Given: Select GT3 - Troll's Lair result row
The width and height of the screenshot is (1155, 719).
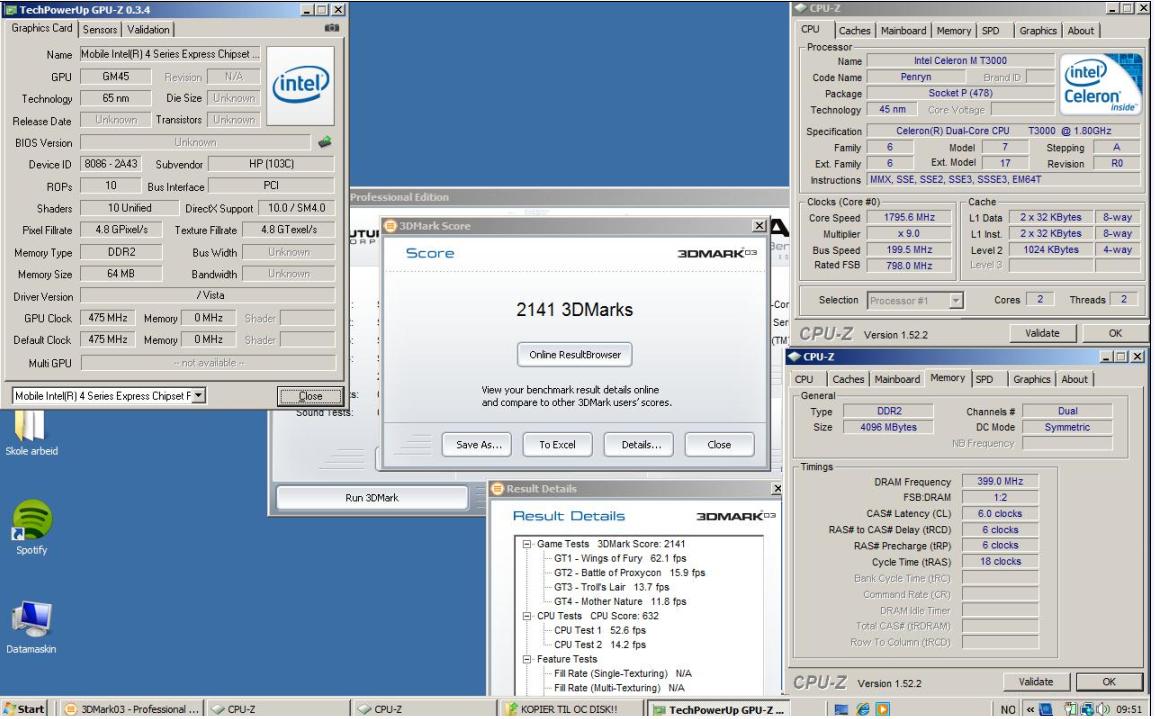Looking at the screenshot, I should pos(611,587).
